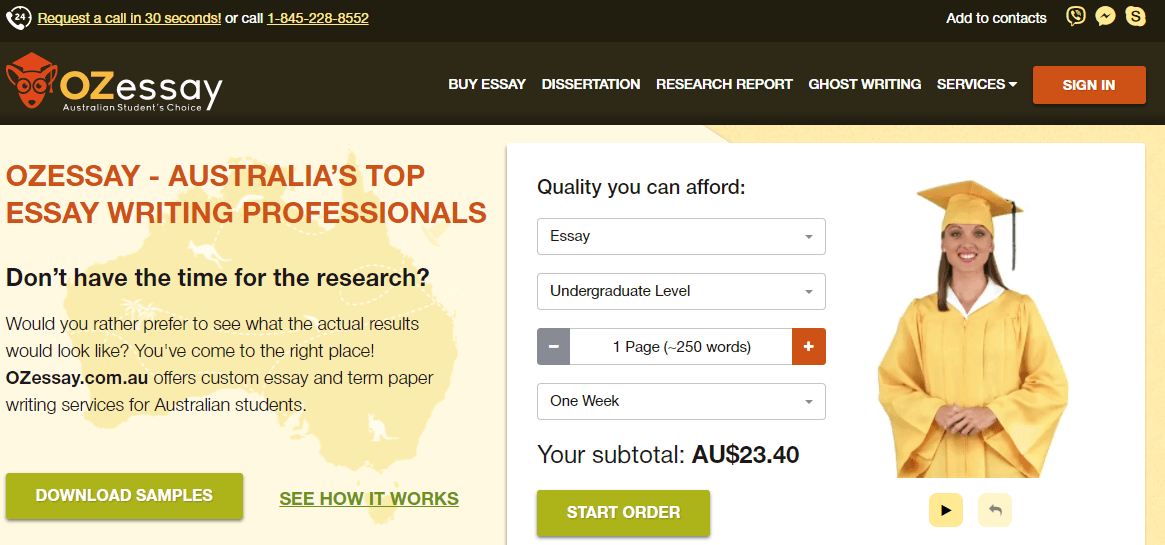Image resolution: width=1165 pixels, height=545 pixels.
Task: Open the One Week deadline dropdown
Action: (681, 402)
